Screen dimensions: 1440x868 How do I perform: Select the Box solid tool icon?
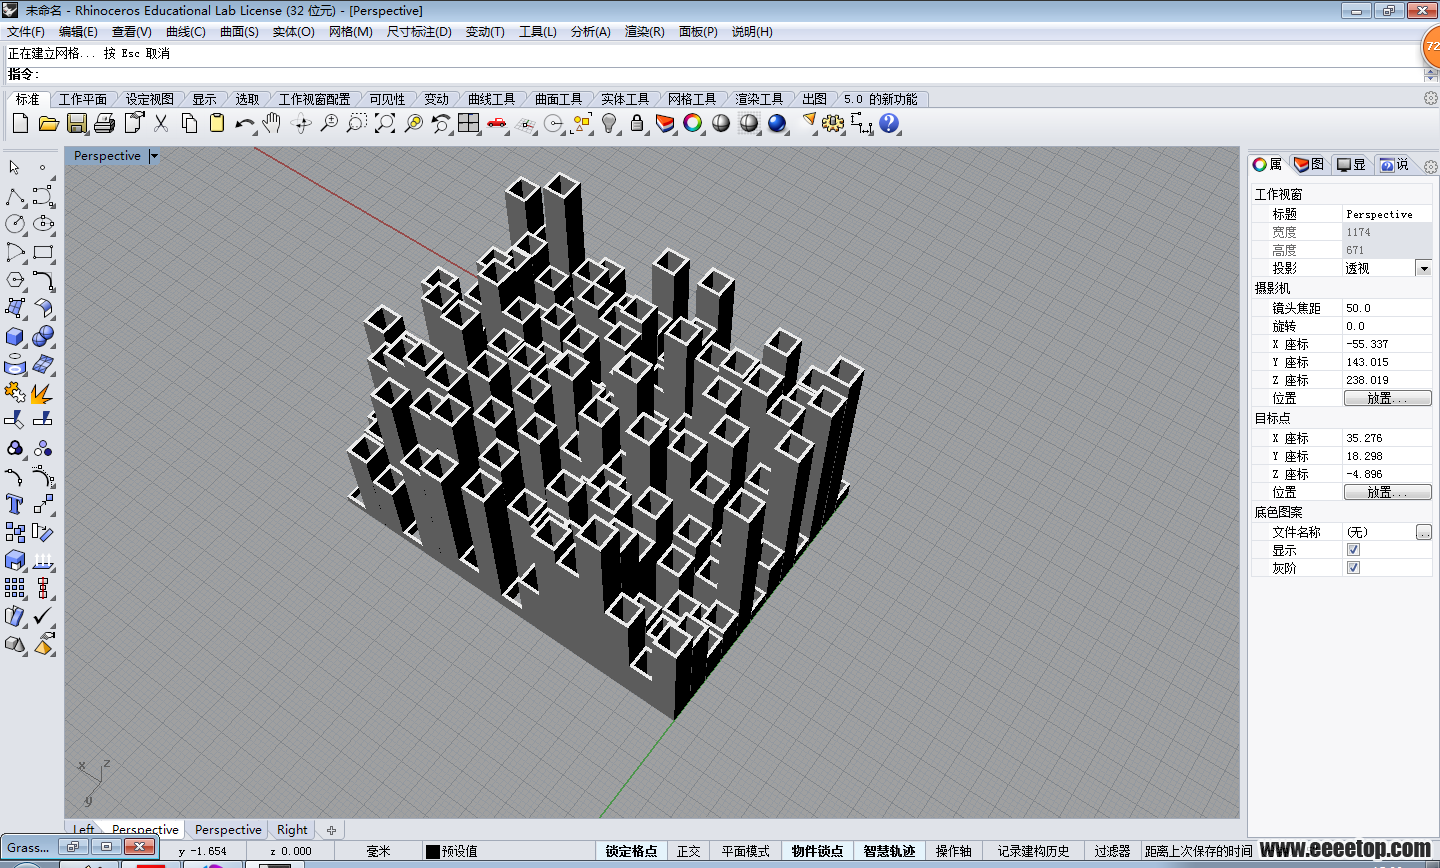pyautogui.click(x=15, y=336)
